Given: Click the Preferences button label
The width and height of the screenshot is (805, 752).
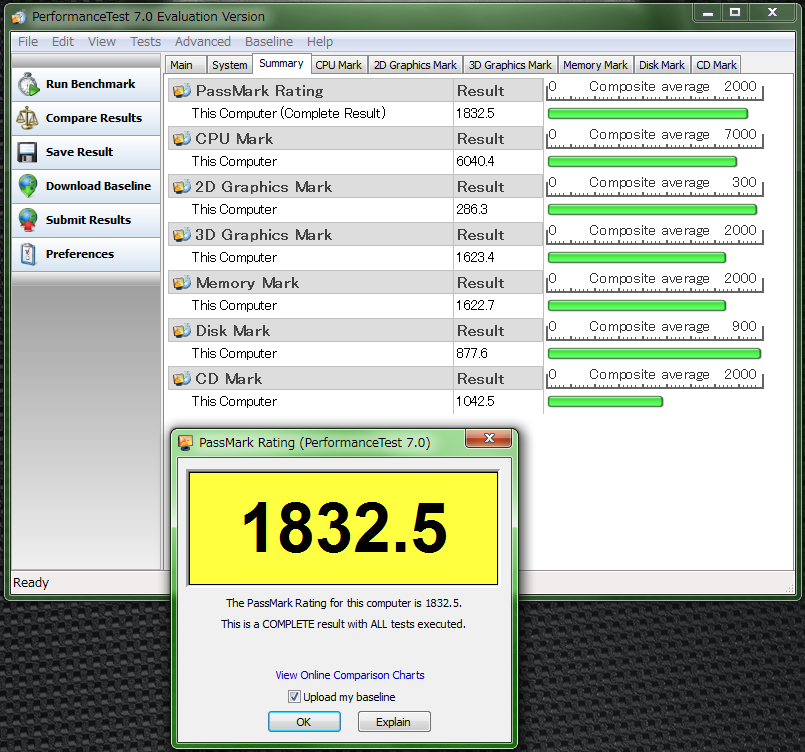Looking at the screenshot, I should (x=80, y=254).
